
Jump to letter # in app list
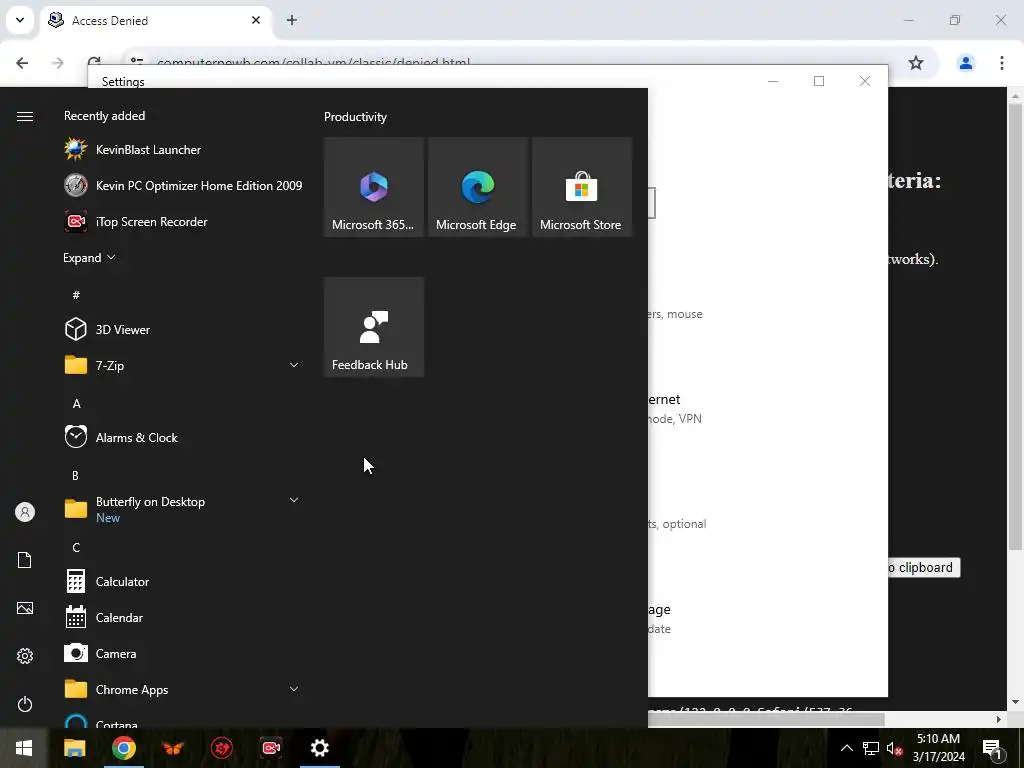pos(76,295)
